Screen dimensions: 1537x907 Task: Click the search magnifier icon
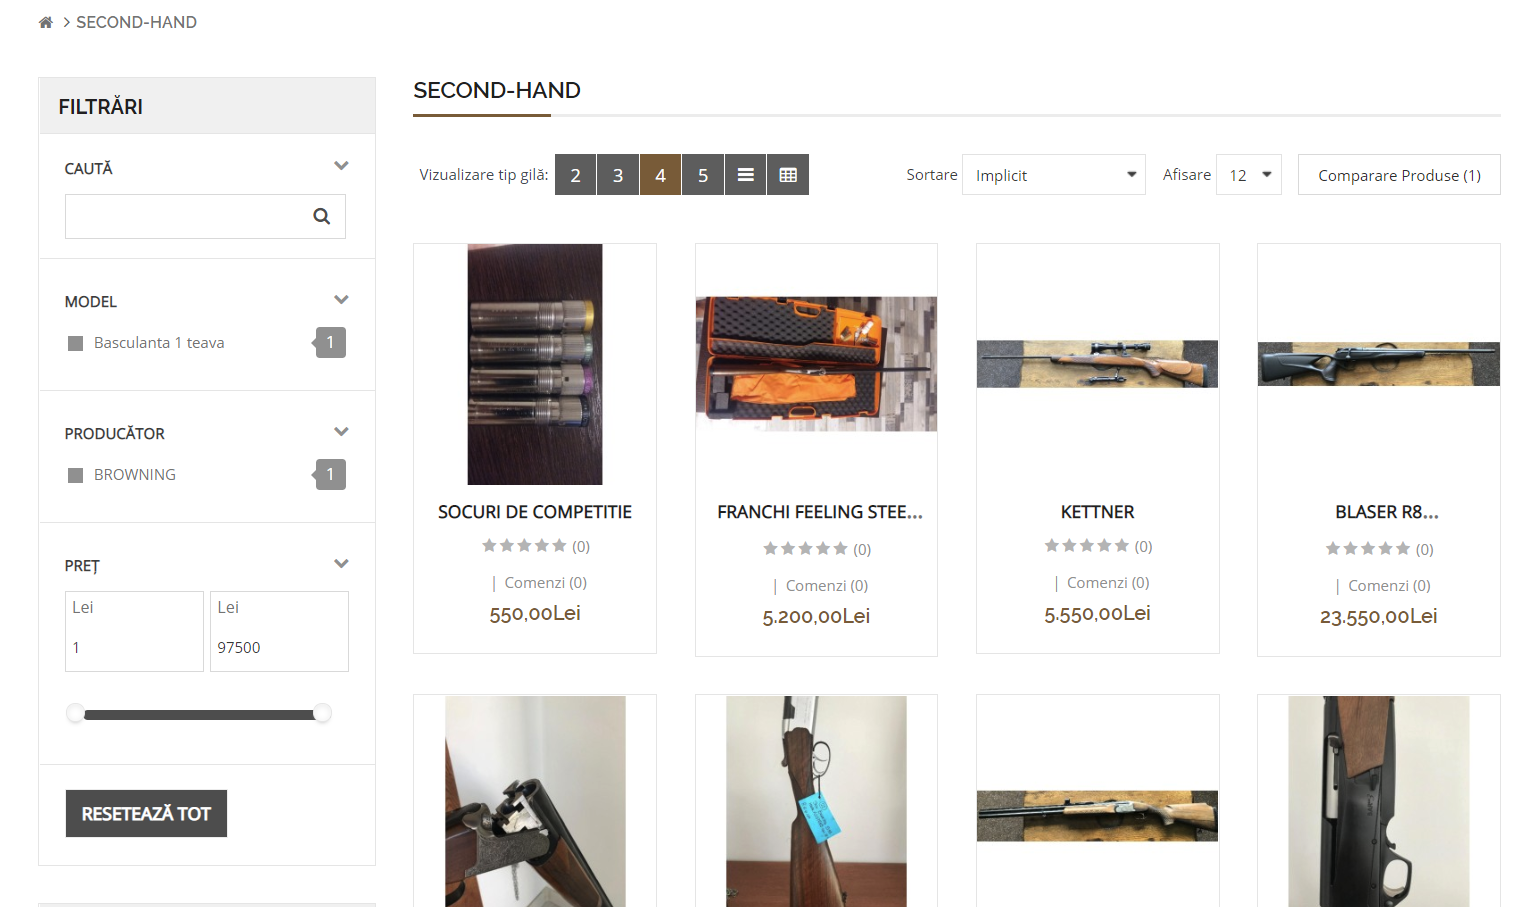[321, 216]
